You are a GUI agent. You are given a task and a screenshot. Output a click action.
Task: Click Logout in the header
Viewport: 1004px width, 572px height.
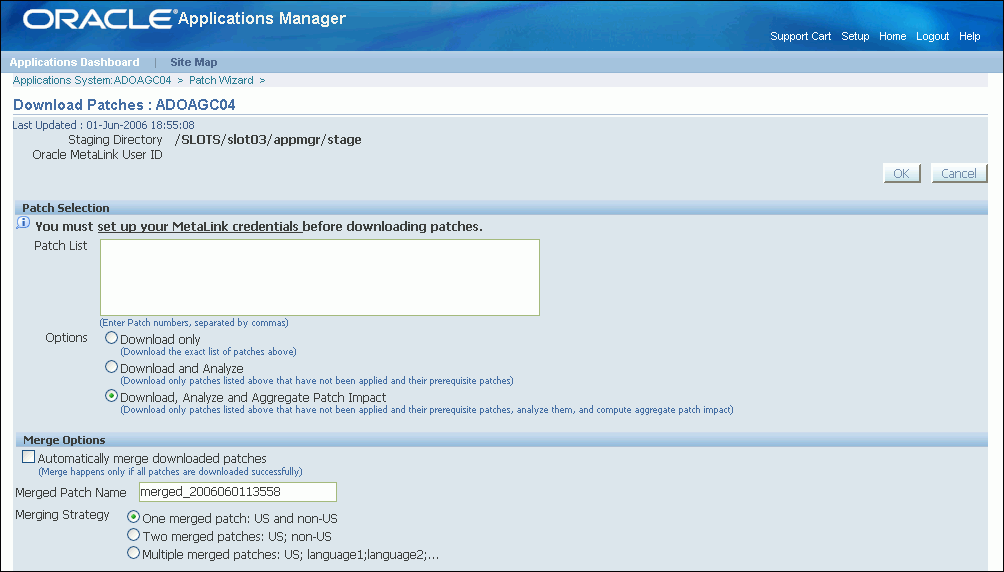click(932, 37)
